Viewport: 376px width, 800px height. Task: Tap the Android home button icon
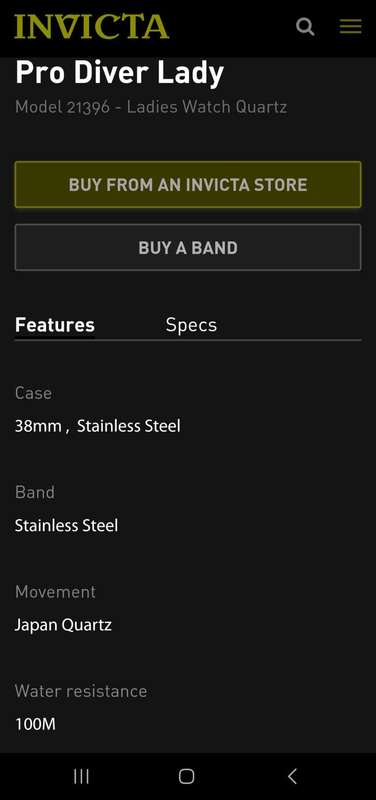pos(187,777)
